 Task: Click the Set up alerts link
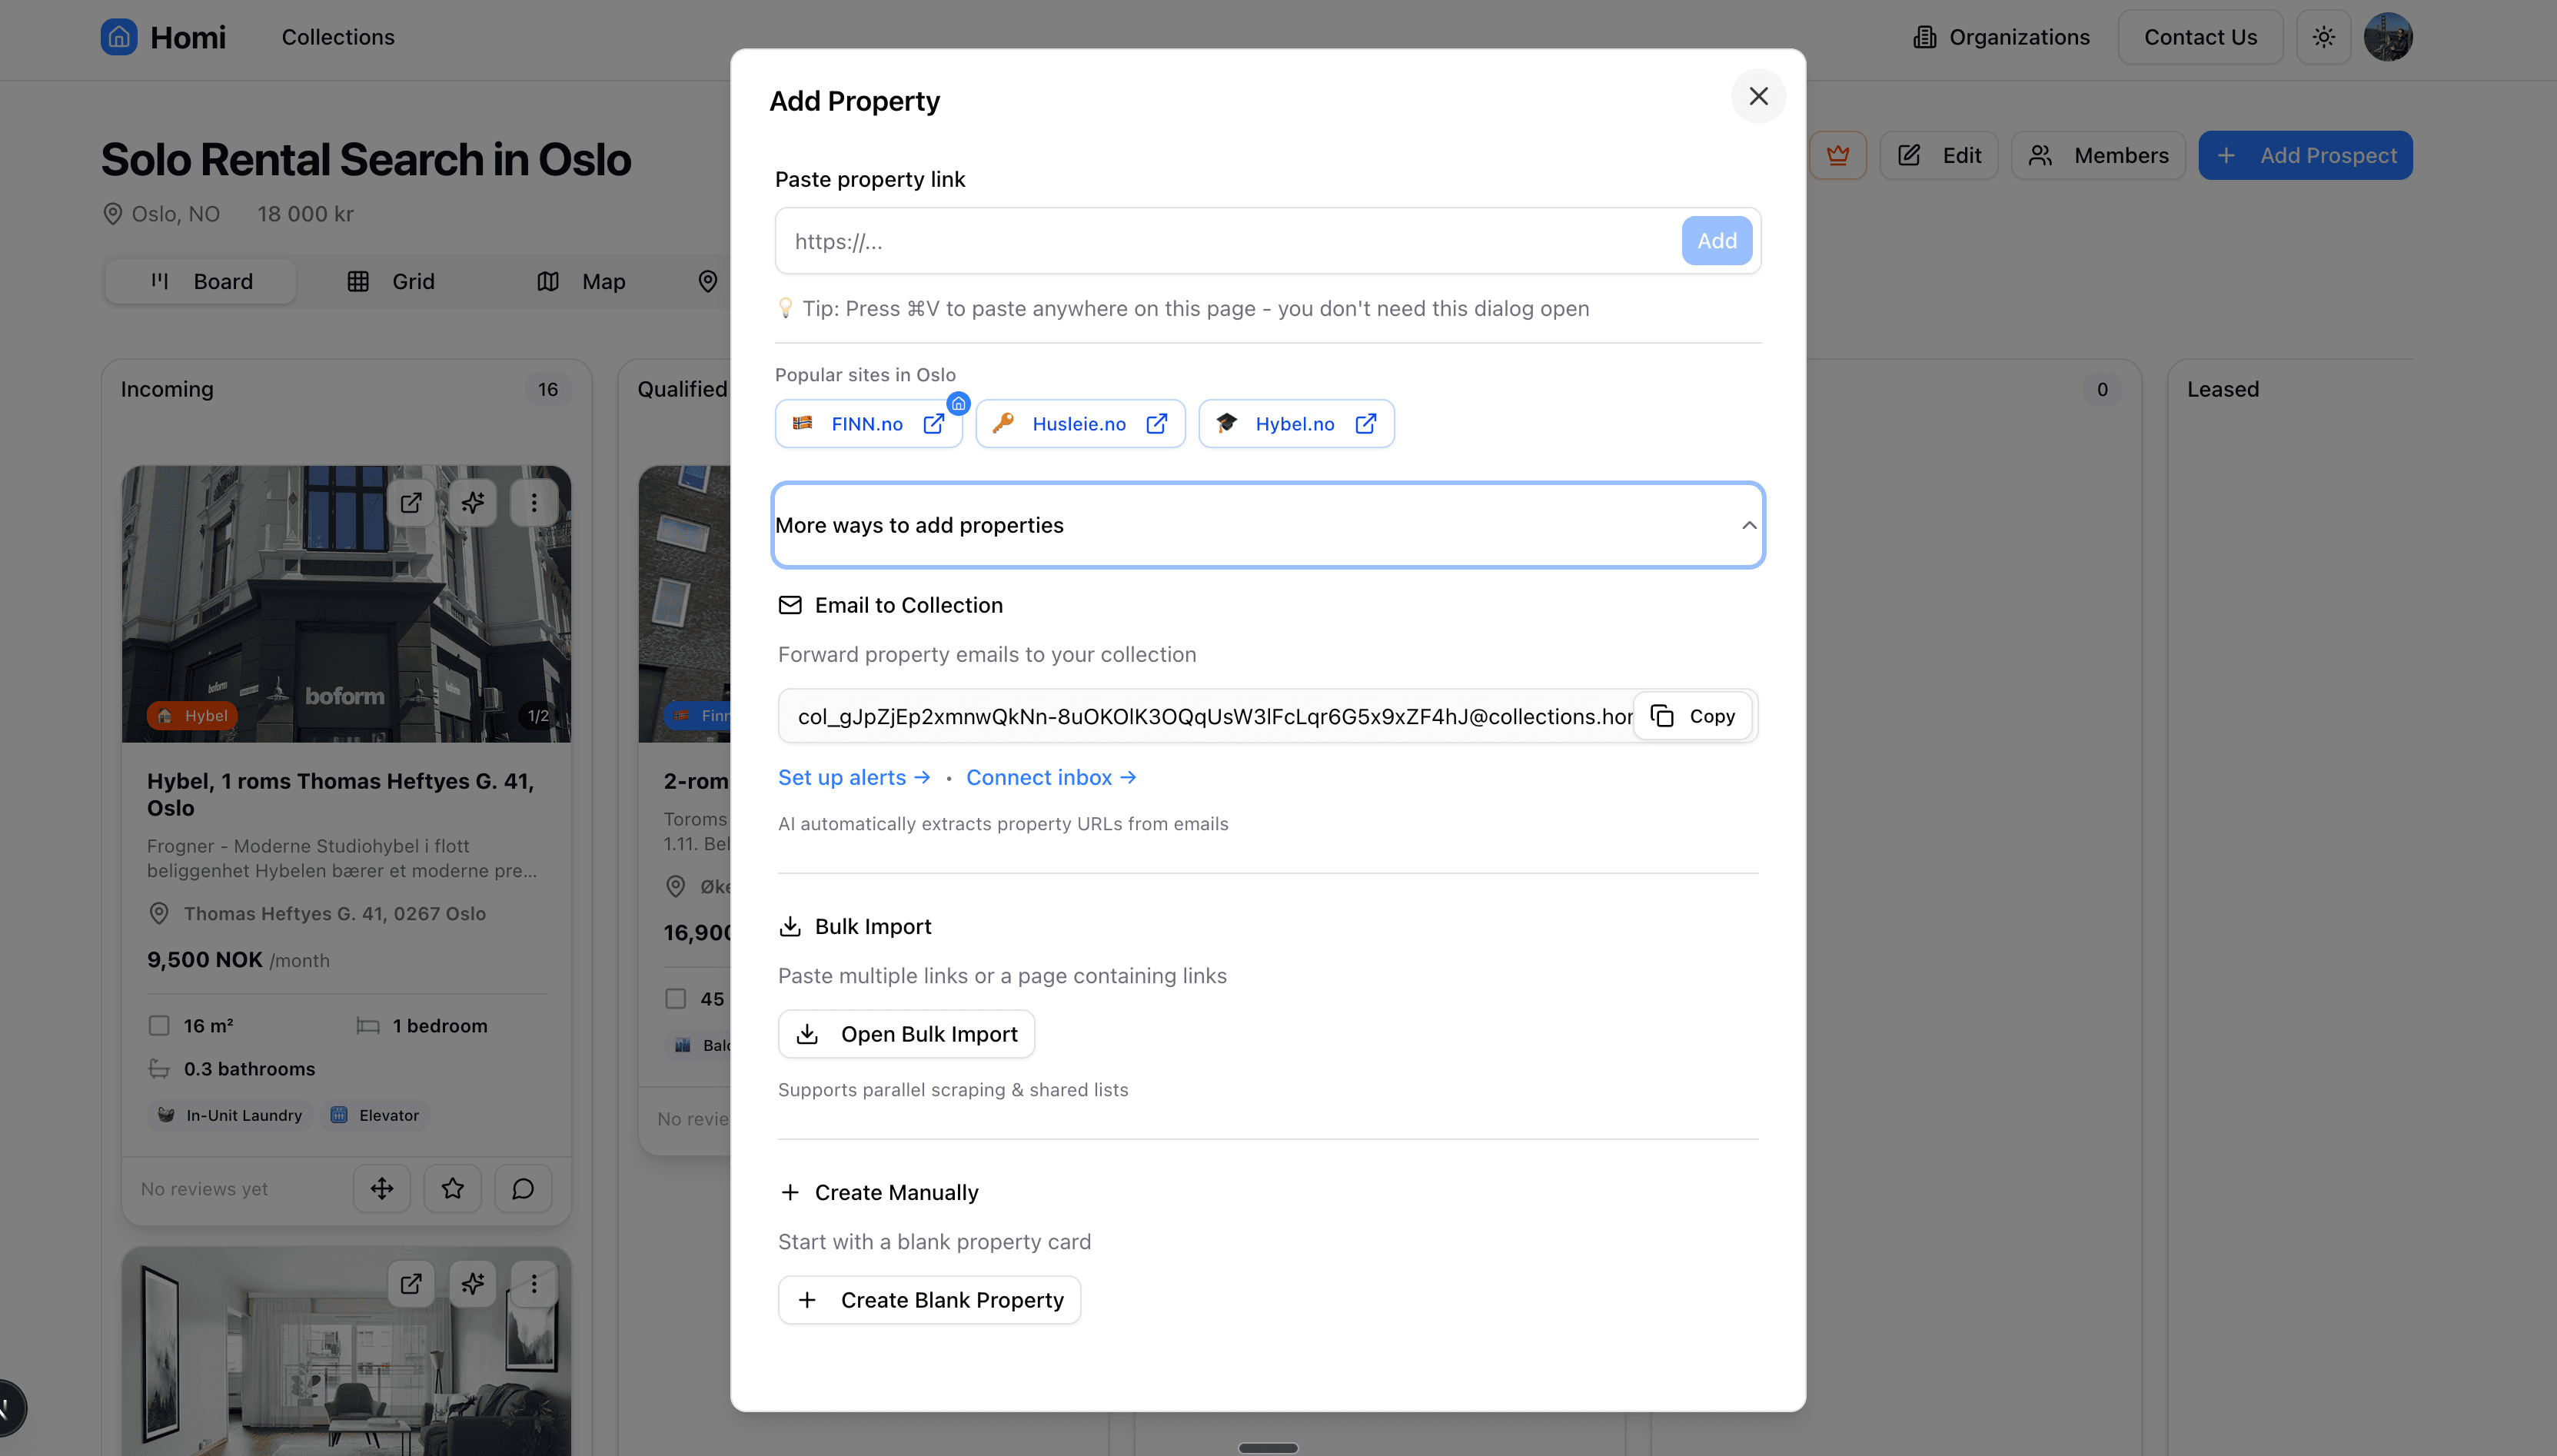[854, 777]
